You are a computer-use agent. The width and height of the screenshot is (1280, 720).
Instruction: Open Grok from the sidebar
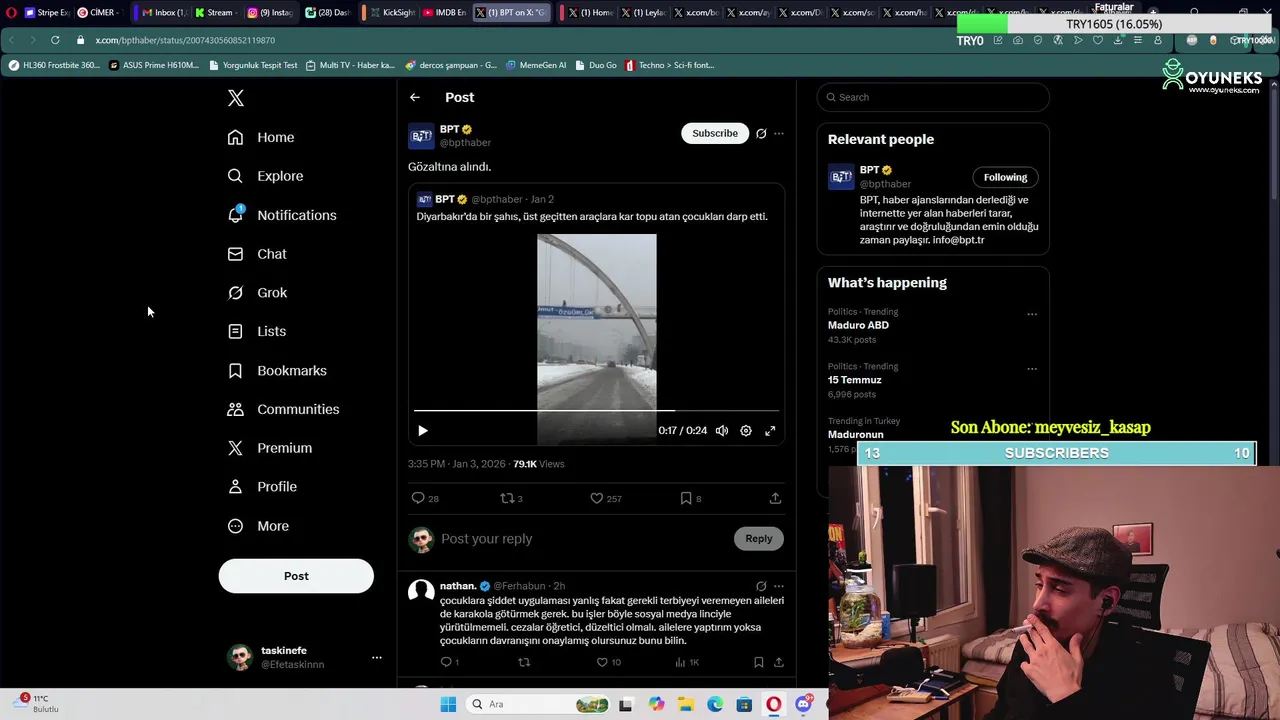257,293
